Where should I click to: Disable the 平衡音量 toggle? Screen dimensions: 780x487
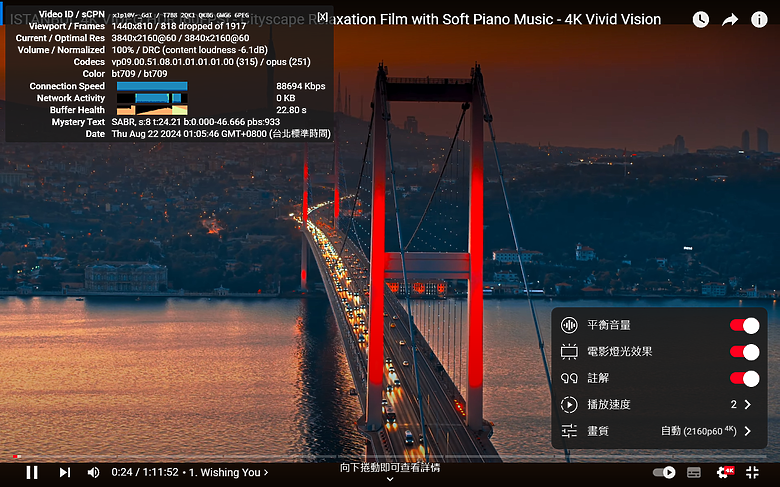coord(744,326)
